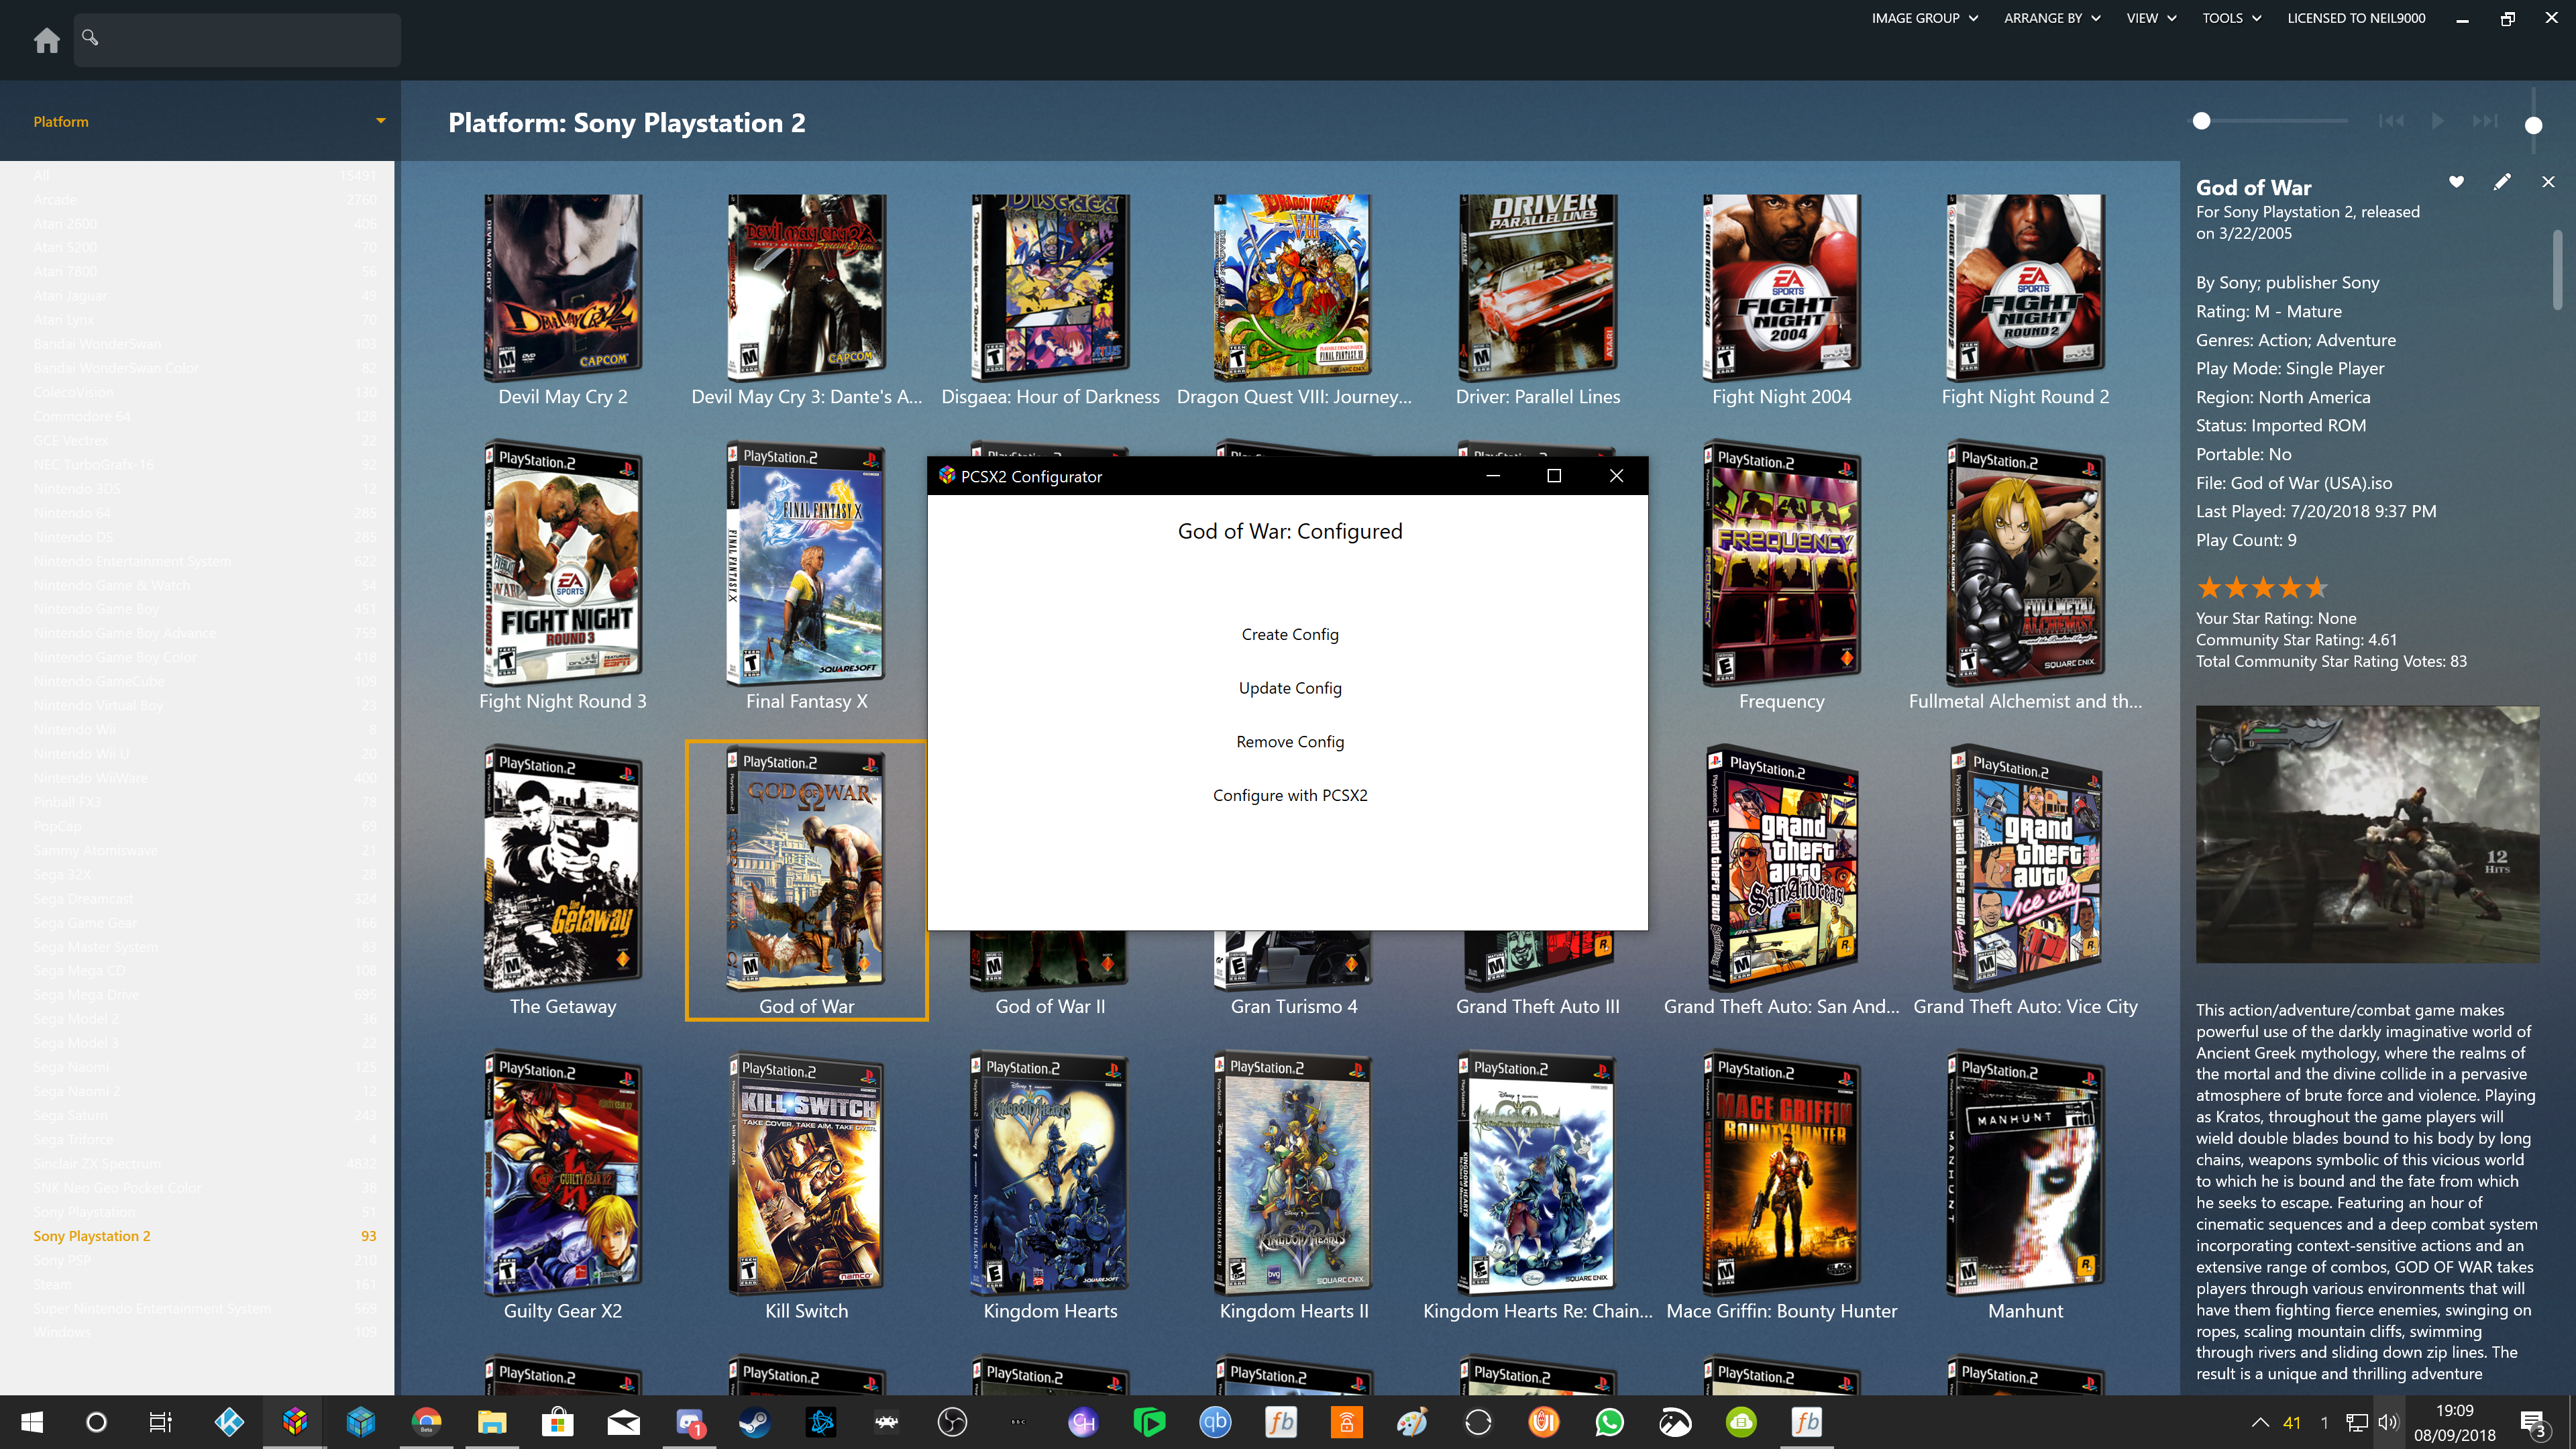Select Arcade in the platform list
The width and height of the screenshot is (2576, 1449).
point(204,199)
